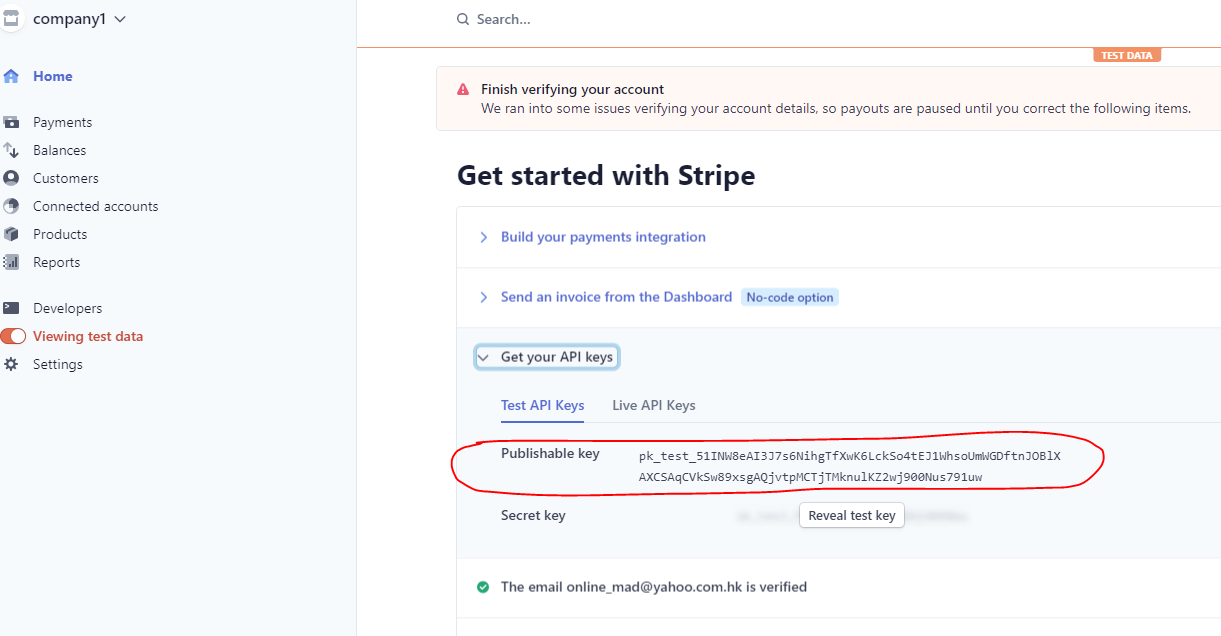Click the green verified checkmark icon
Image resolution: width=1221 pixels, height=636 pixels.
pos(483,587)
